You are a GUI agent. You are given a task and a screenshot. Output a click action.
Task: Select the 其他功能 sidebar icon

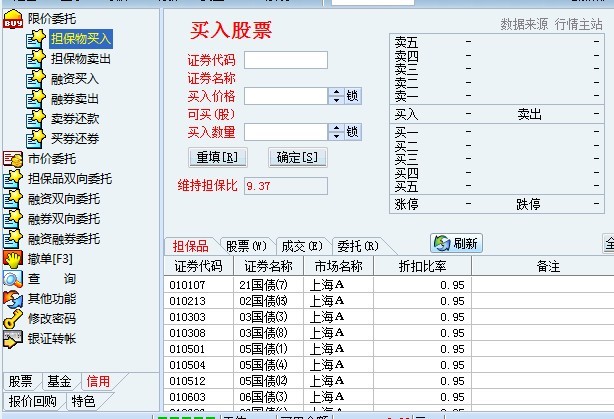click(12, 299)
